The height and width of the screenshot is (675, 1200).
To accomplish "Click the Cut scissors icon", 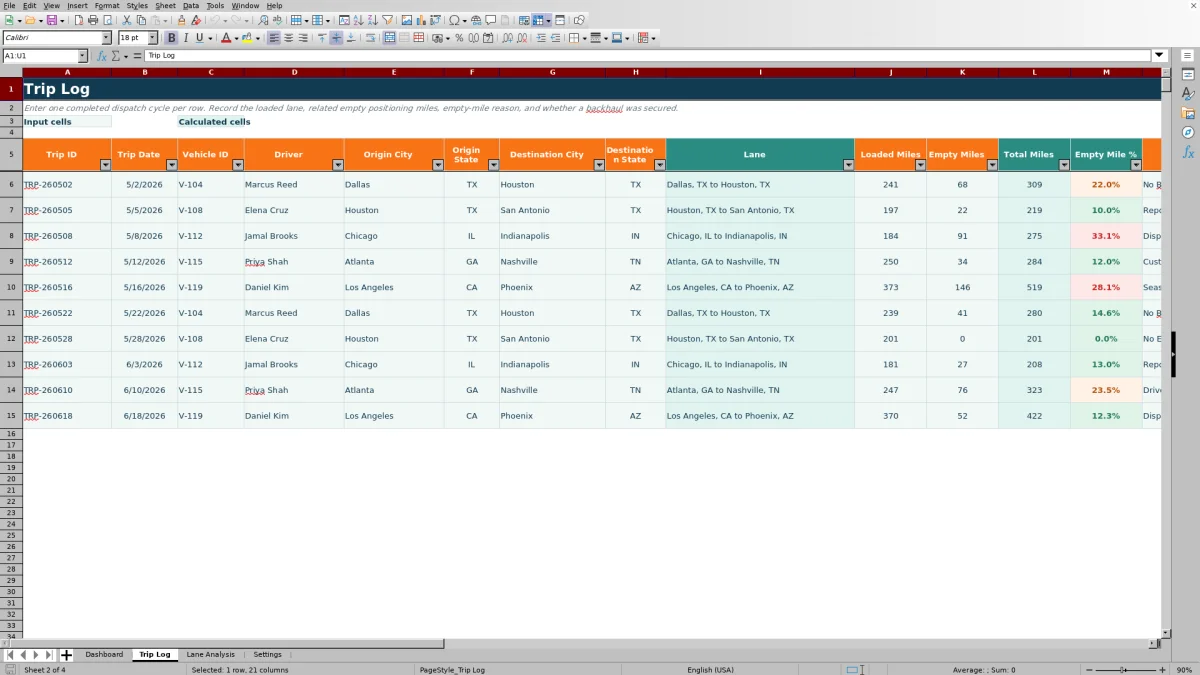I will (127, 20).
